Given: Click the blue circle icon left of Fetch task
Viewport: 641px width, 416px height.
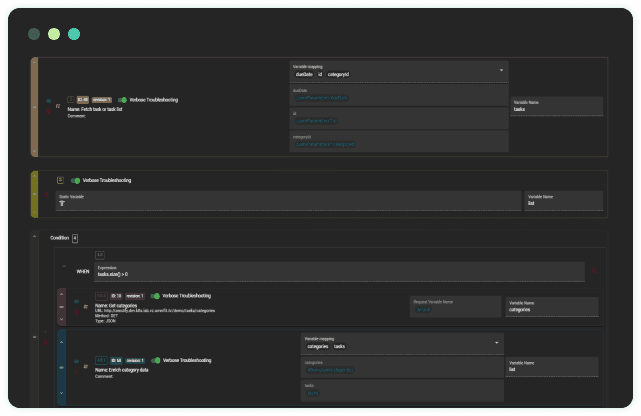Looking at the screenshot, I should tap(48, 102).
